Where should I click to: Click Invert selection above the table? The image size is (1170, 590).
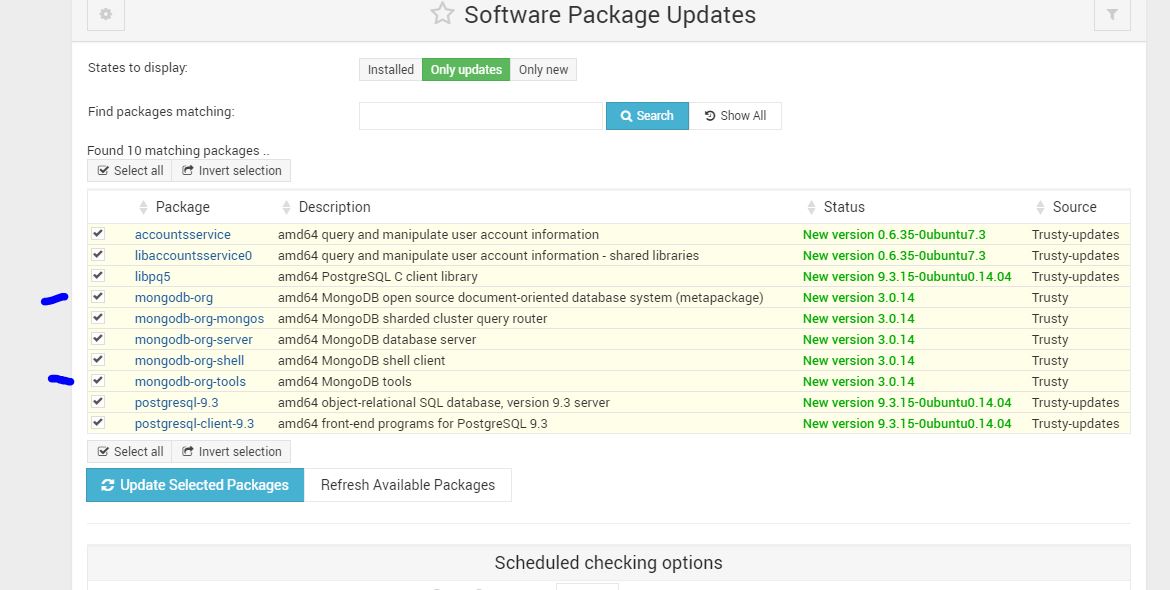(x=231, y=171)
